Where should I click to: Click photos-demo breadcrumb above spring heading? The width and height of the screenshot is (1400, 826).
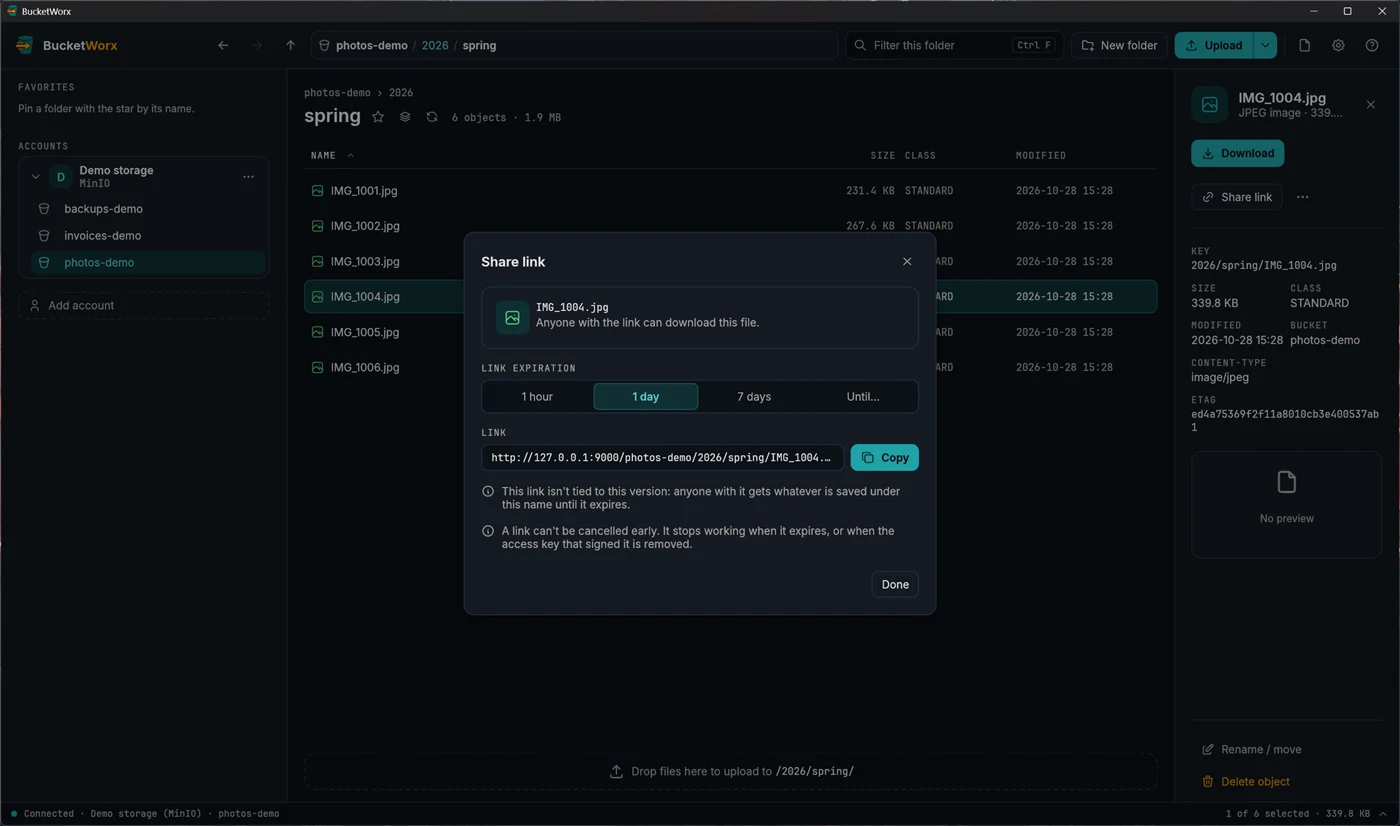point(337,92)
